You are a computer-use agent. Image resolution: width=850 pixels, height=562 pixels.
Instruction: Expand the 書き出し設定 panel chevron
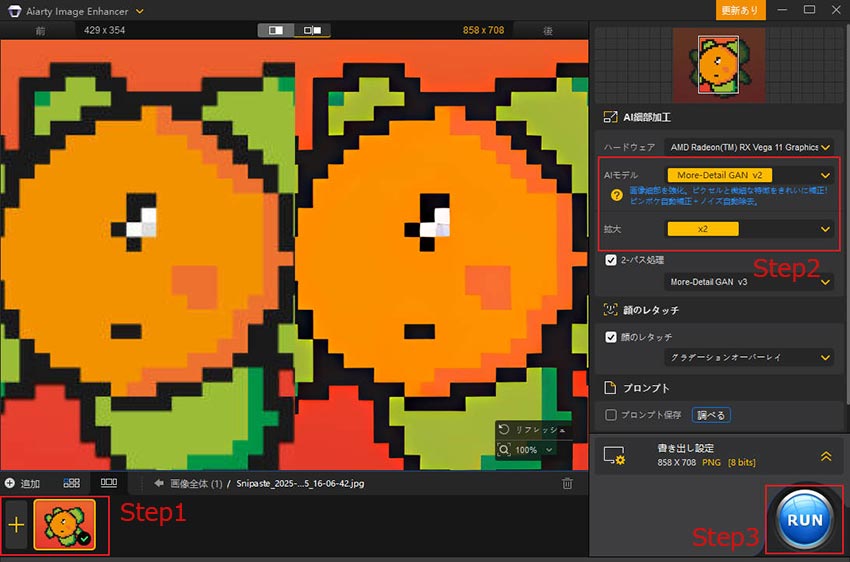826,456
